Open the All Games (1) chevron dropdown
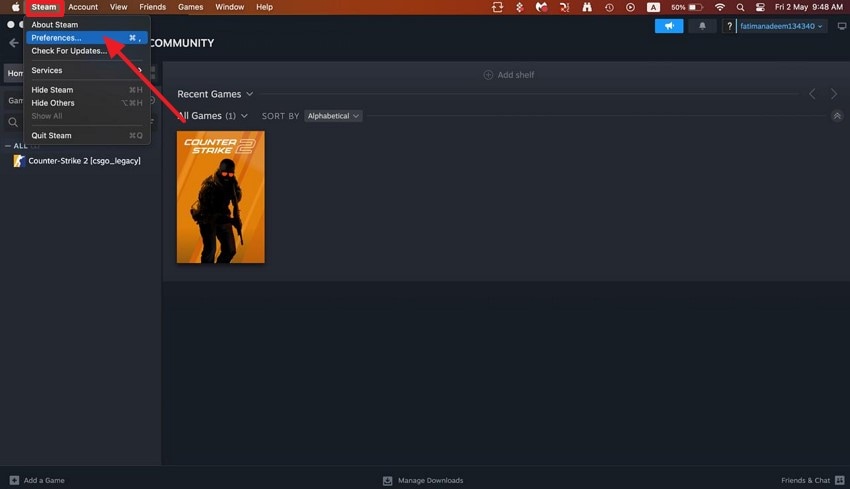The image size is (850, 489). tap(244, 115)
